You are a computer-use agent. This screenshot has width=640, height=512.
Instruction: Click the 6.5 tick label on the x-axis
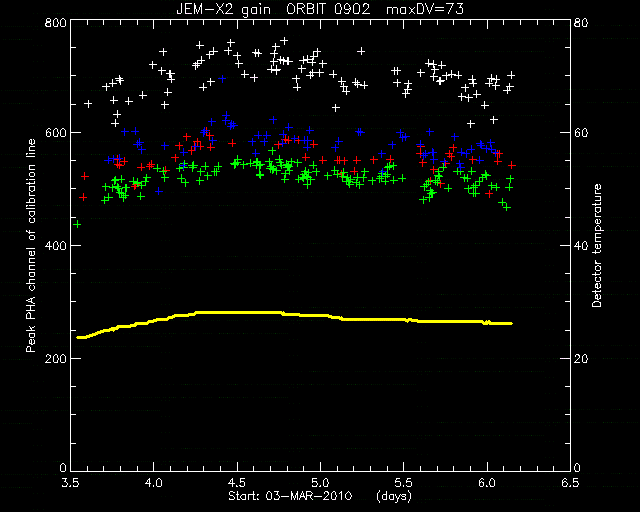[x=570, y=483]
